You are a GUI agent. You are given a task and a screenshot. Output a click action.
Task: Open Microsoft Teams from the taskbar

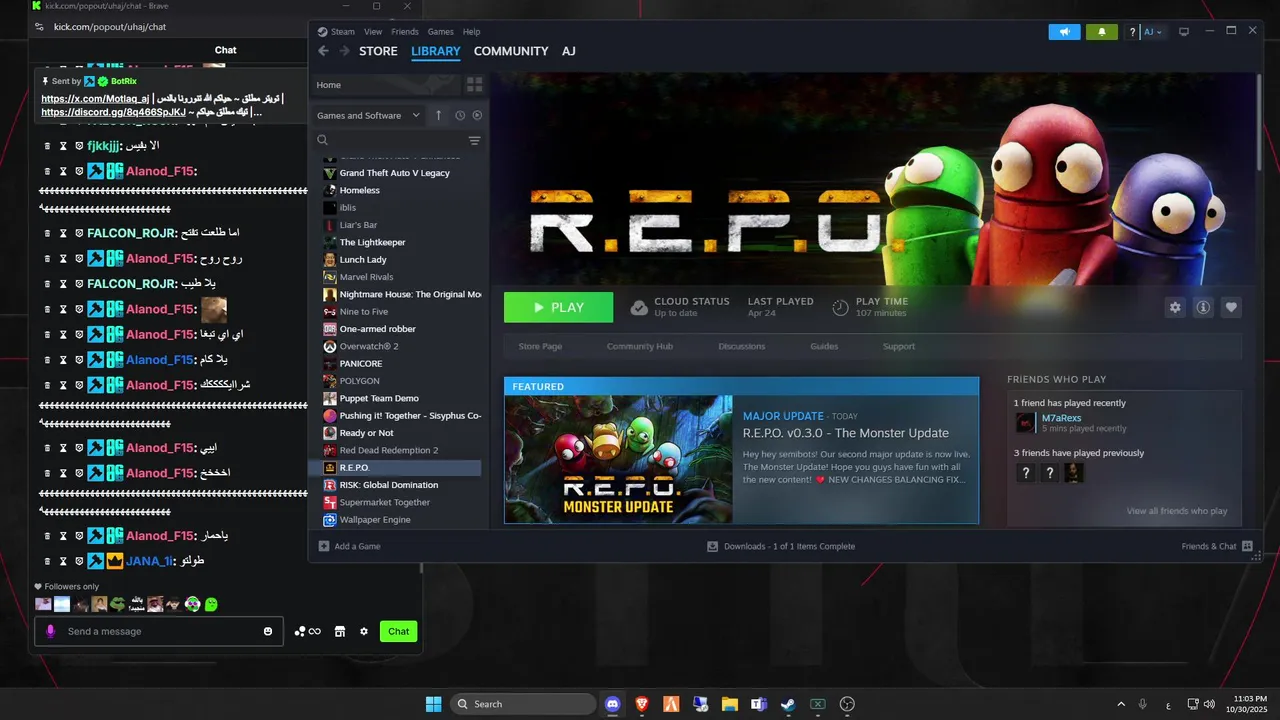(759, 704)
